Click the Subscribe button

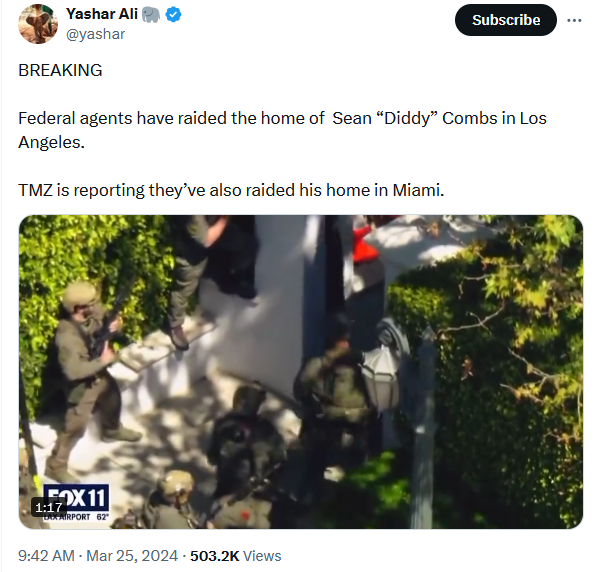pyautogui.click(x=505, y=20)
